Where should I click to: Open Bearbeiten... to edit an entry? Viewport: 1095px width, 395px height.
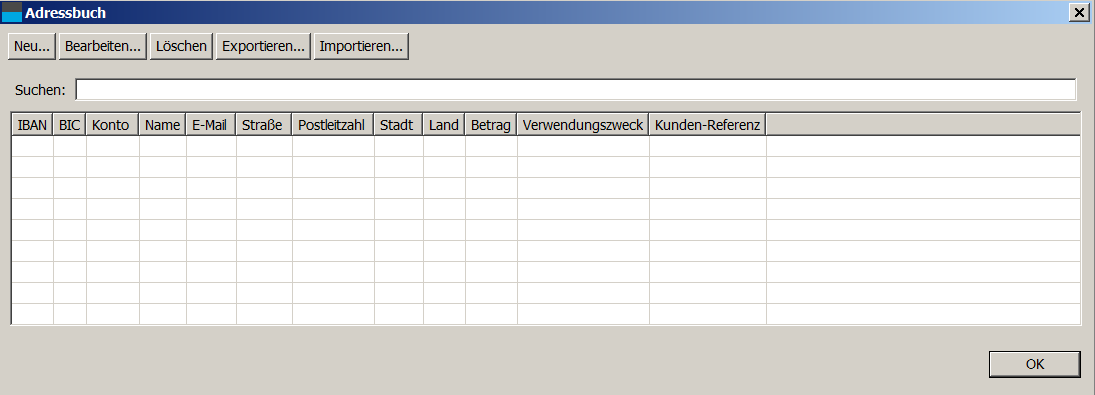[x=103, y=46]
